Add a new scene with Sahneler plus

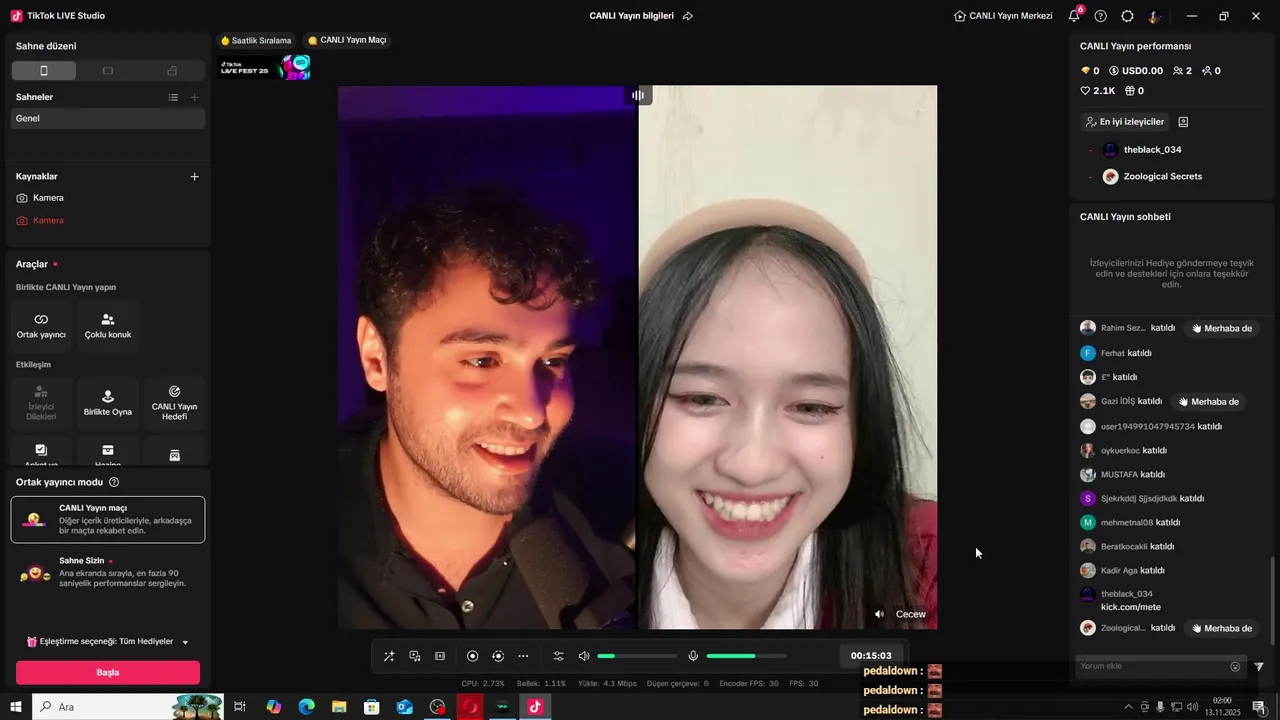click(195, 97)
